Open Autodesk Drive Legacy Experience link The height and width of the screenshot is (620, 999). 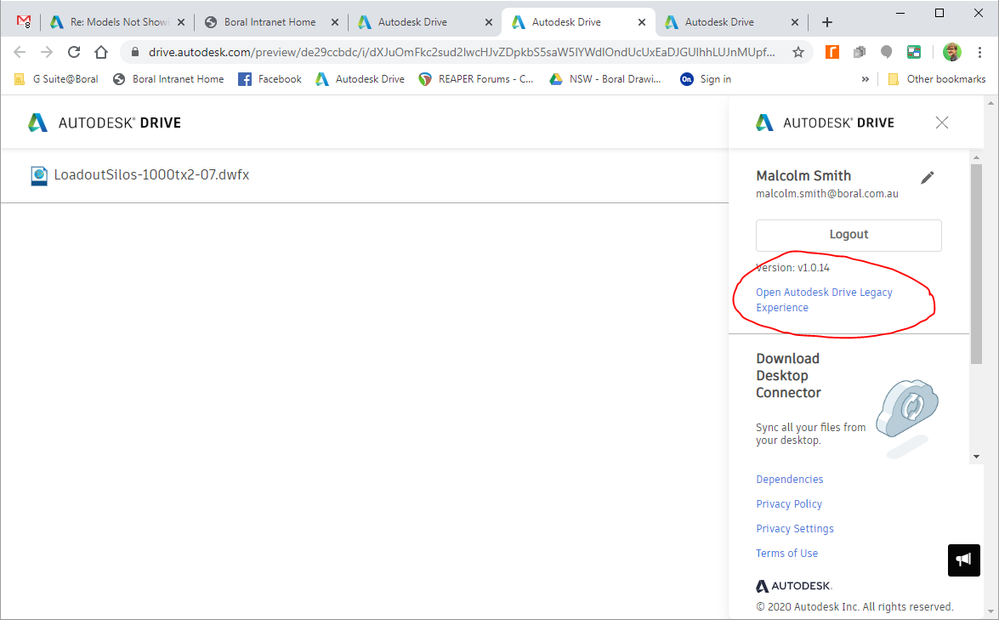click(824, 299)
